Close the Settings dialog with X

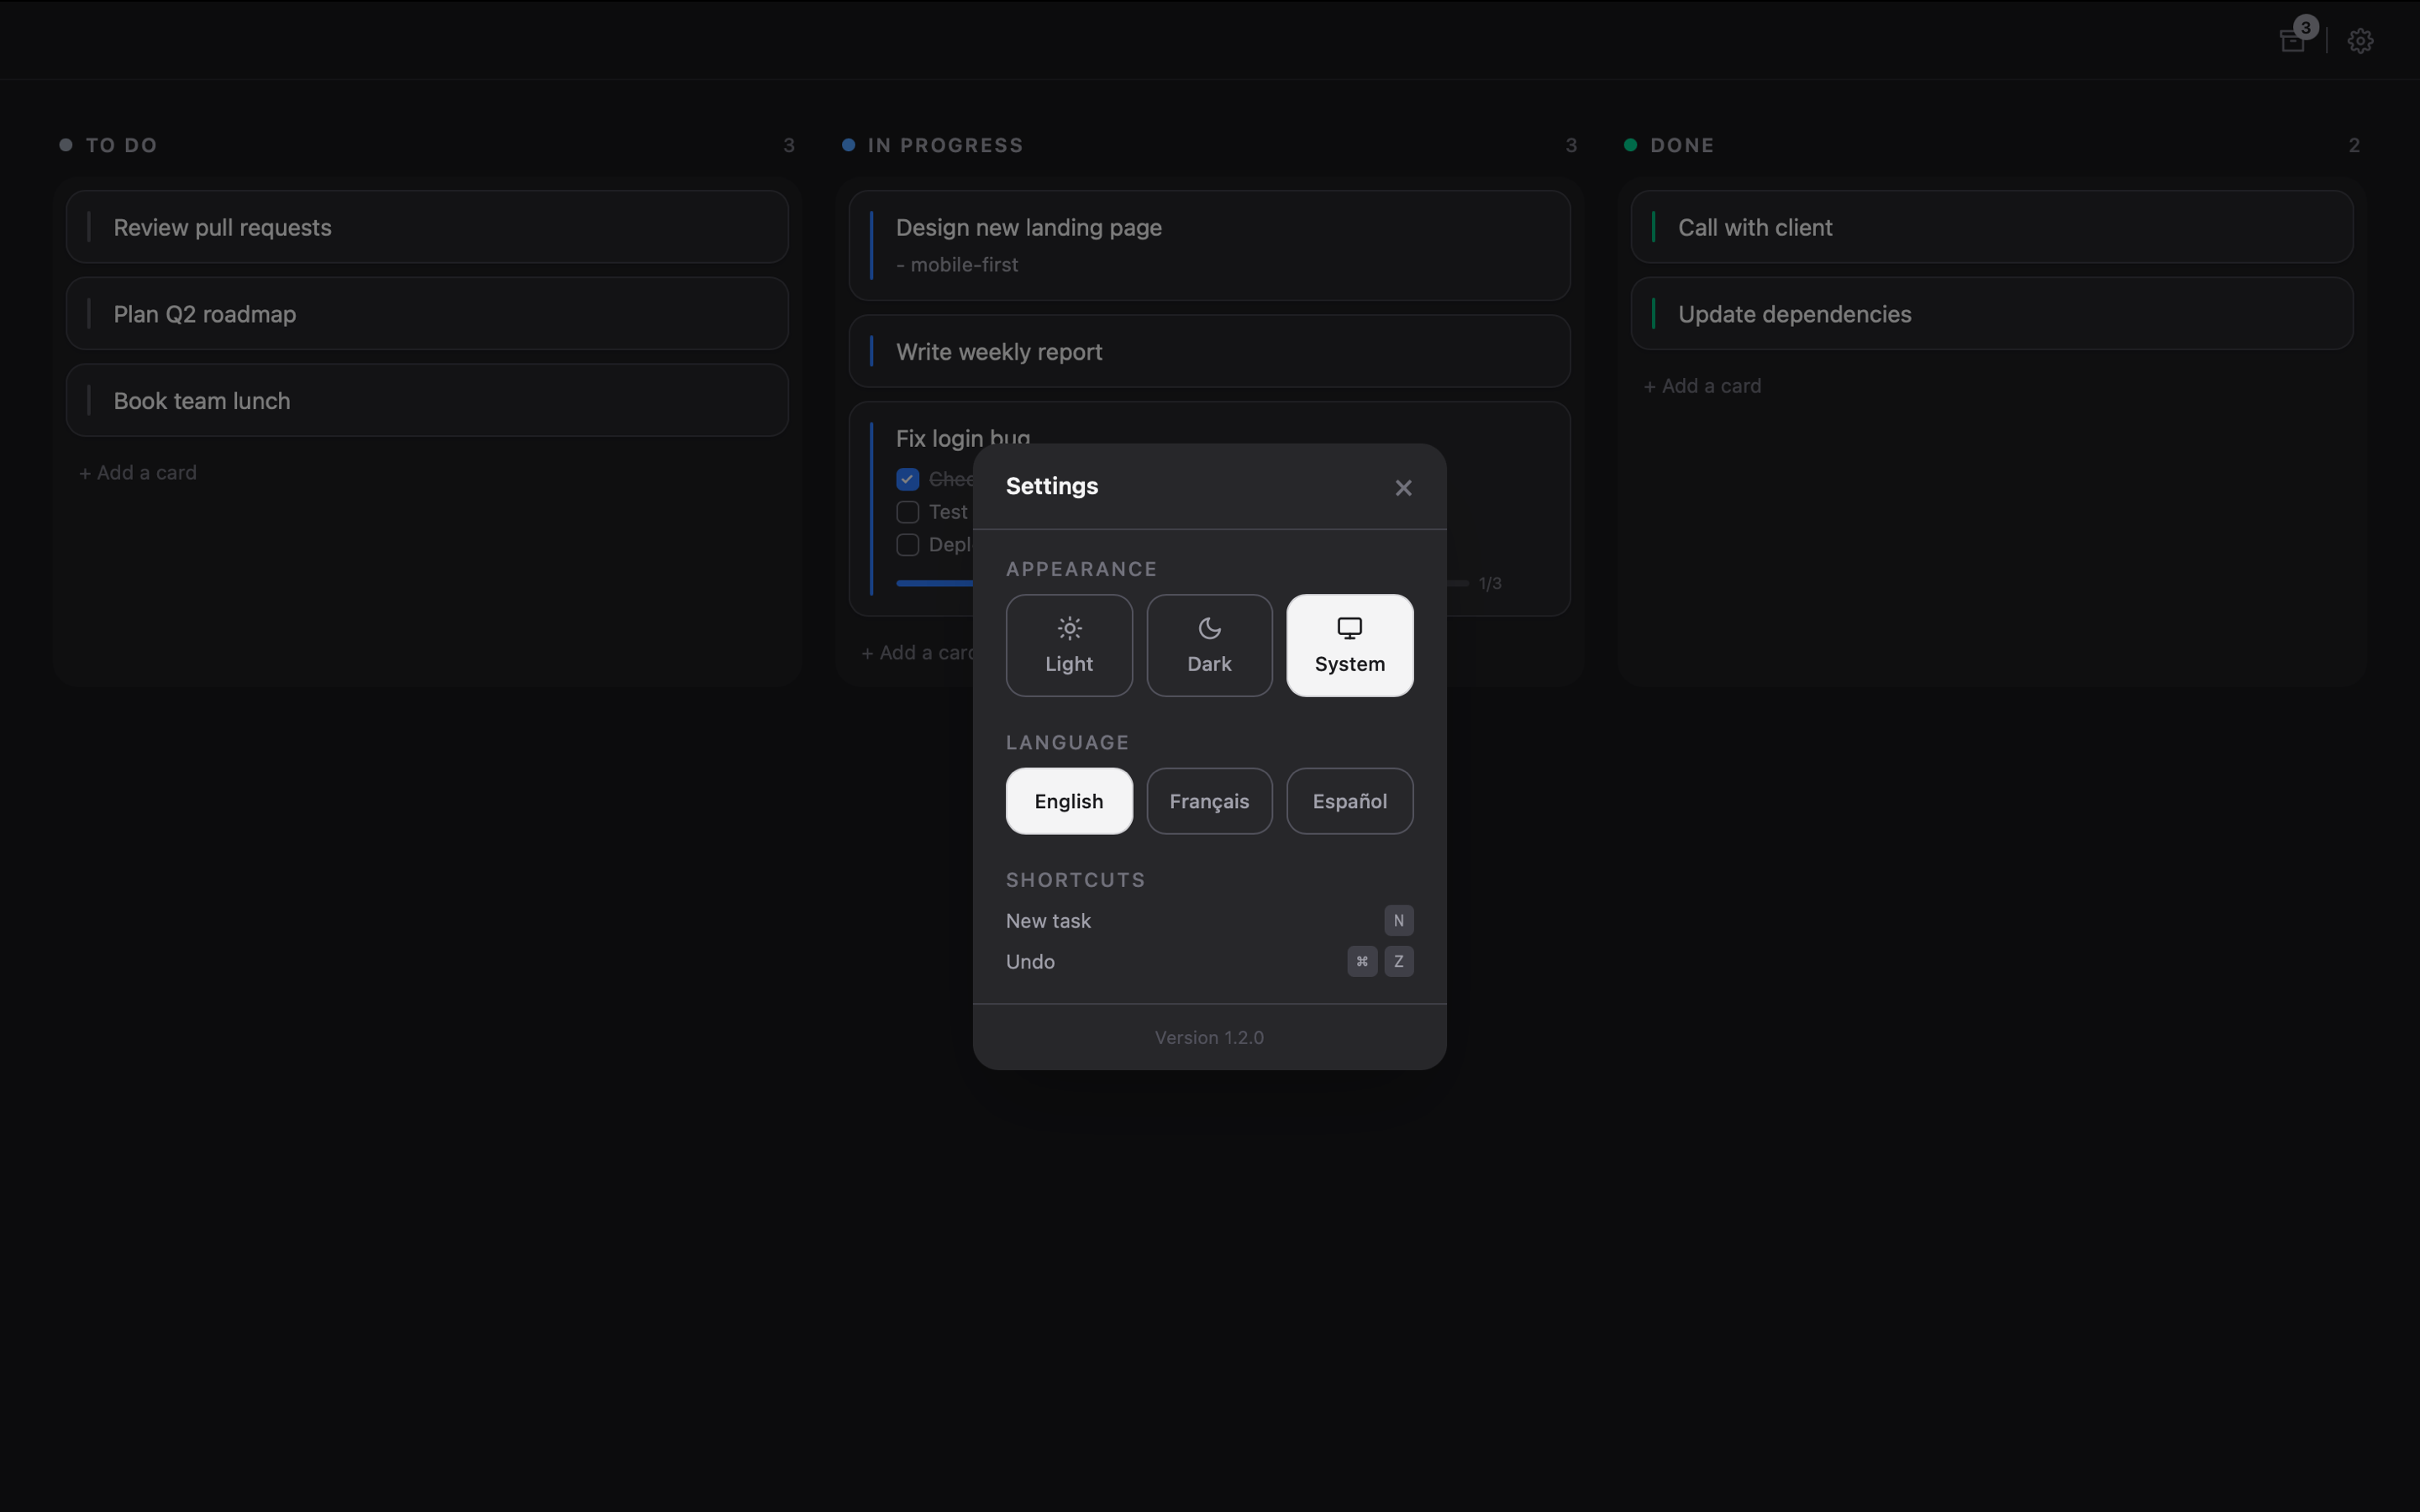pos(1403,487)
